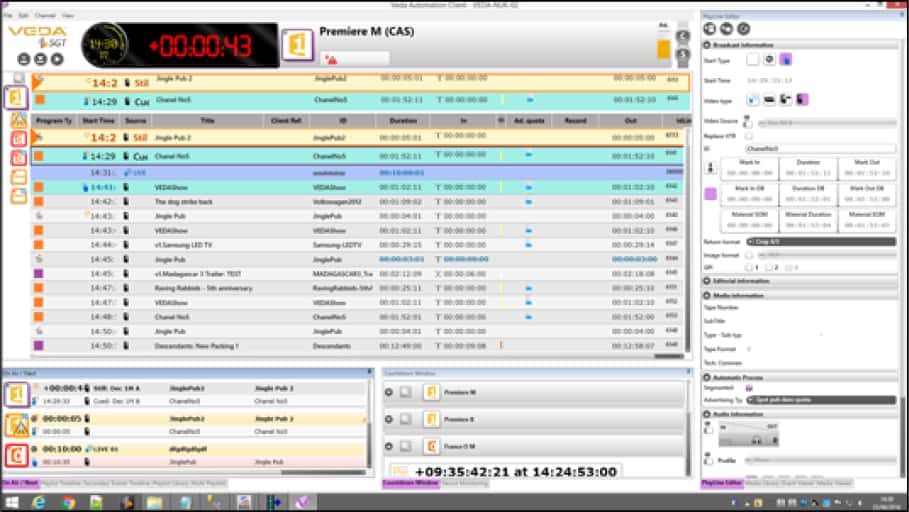This screenshot has width=909, height=512.
Task: Open the Channel menu
Action: coord(45,16)
